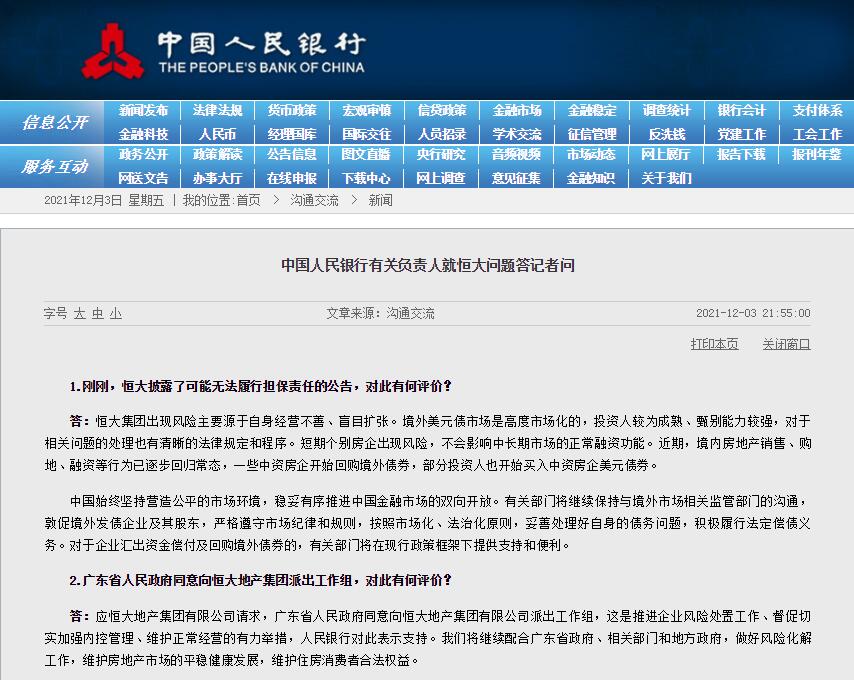This screenshot has width=854, height=680.
Task: Click 沟通交流 breadcrumb link
Action: (314, 200)
